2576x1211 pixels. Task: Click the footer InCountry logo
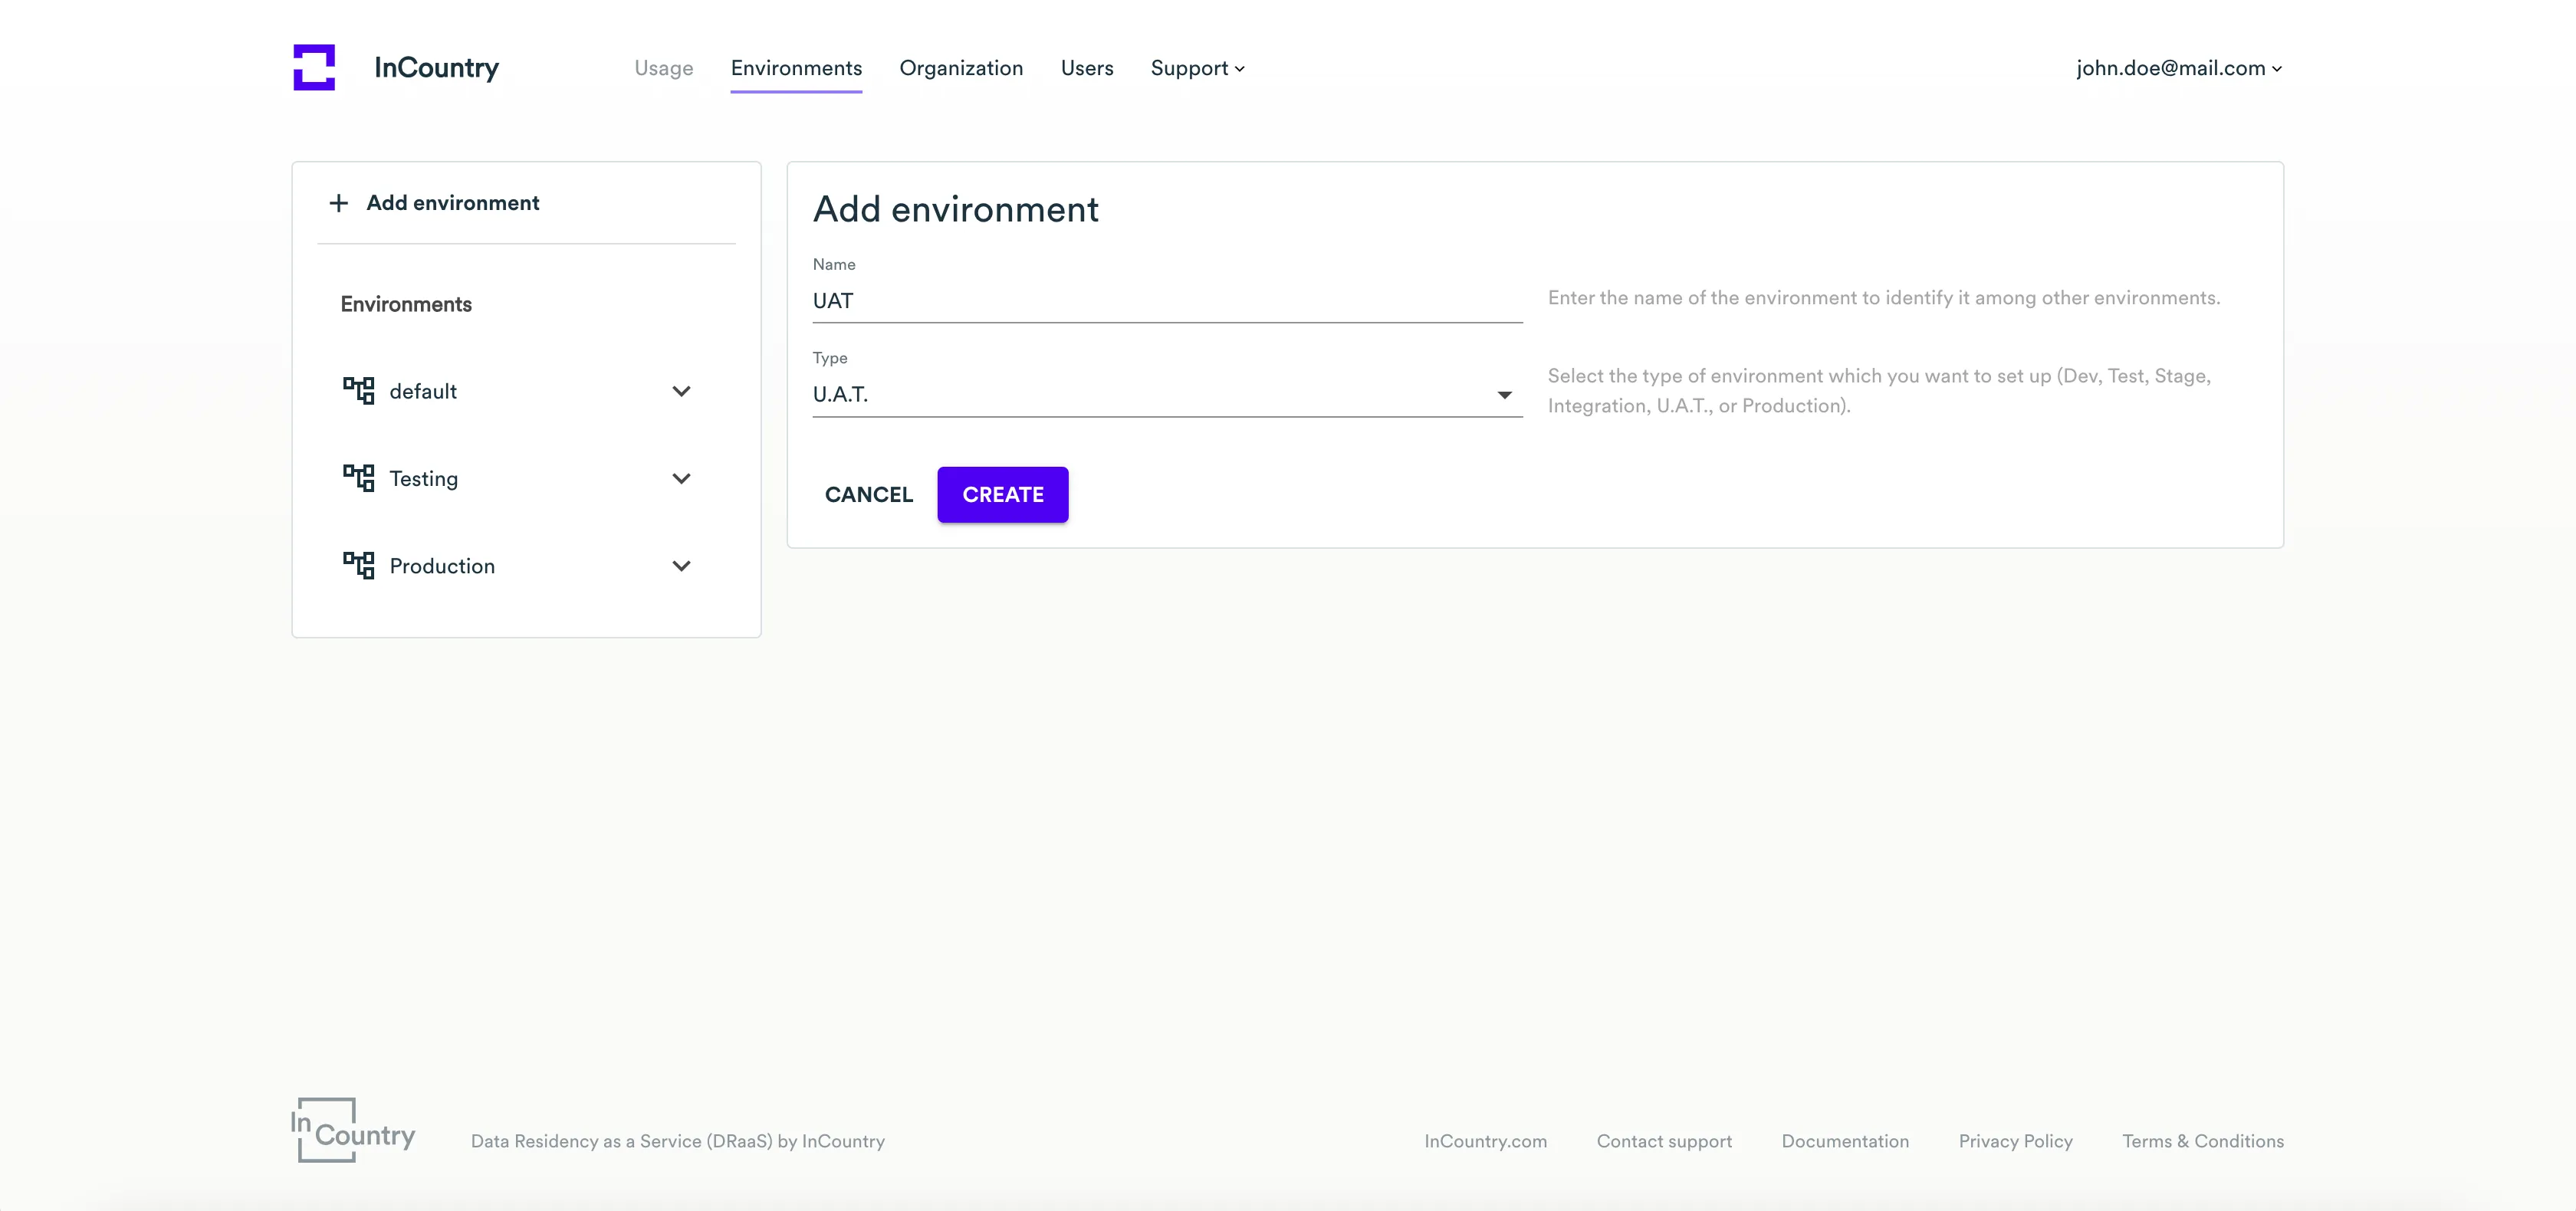pos(353,1130)
